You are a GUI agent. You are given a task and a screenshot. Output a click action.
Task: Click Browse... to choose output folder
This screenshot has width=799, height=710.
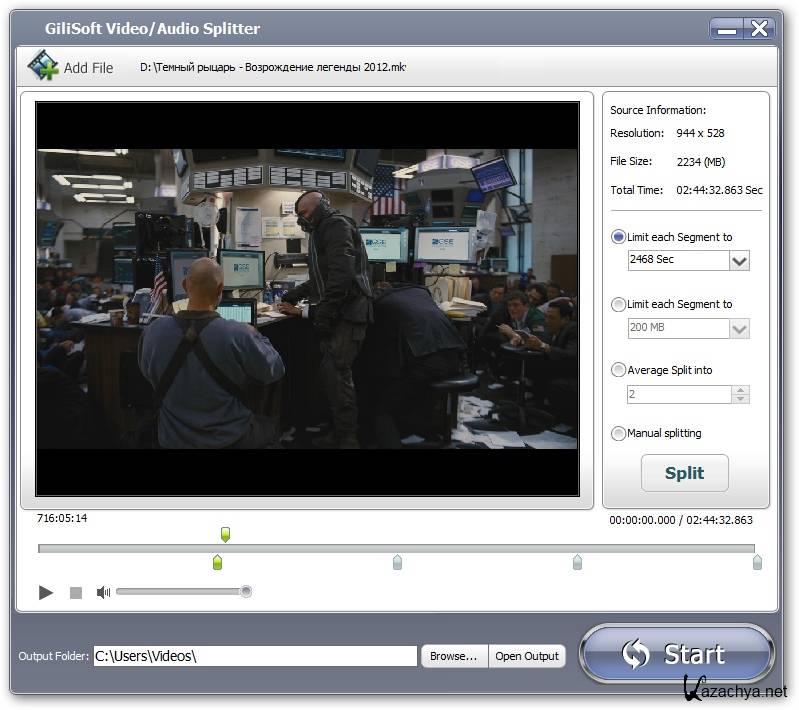[454, 656]
